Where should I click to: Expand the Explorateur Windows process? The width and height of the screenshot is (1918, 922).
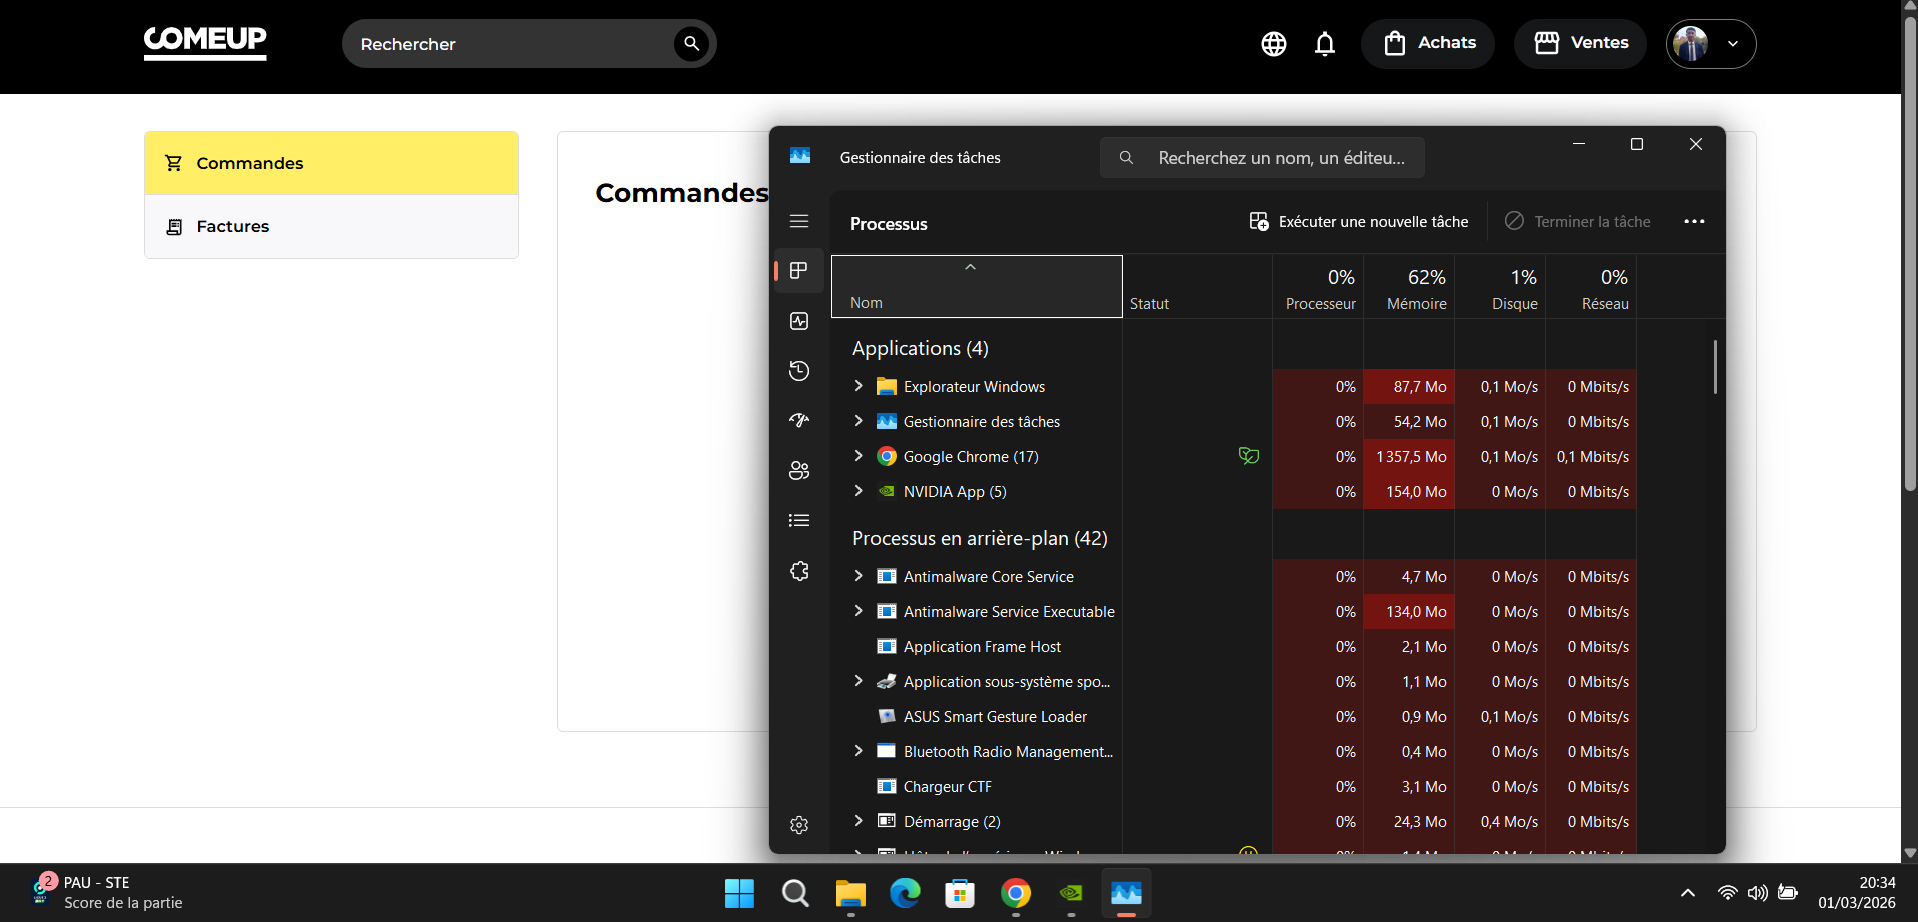(x=858, y=386)
